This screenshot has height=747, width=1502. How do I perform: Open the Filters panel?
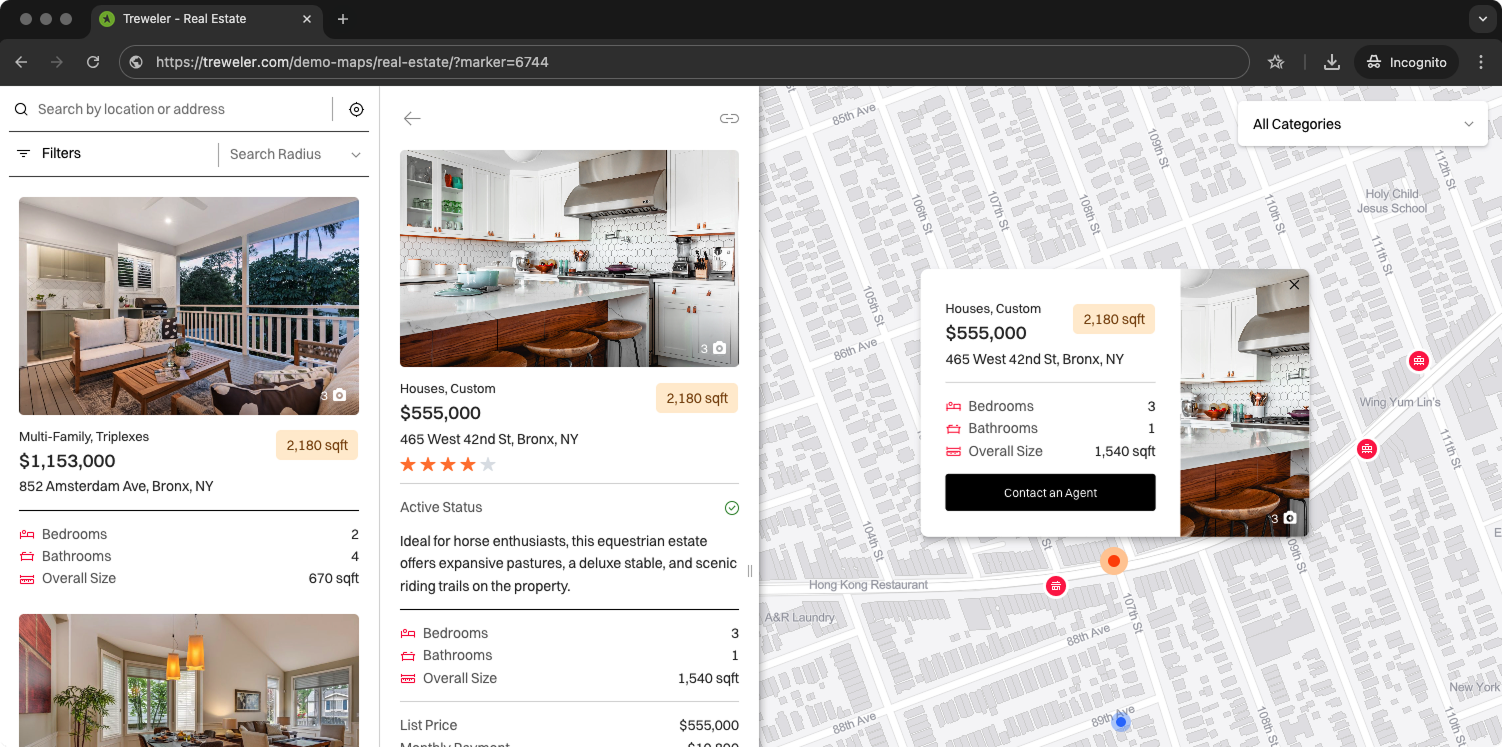[49, 153]
